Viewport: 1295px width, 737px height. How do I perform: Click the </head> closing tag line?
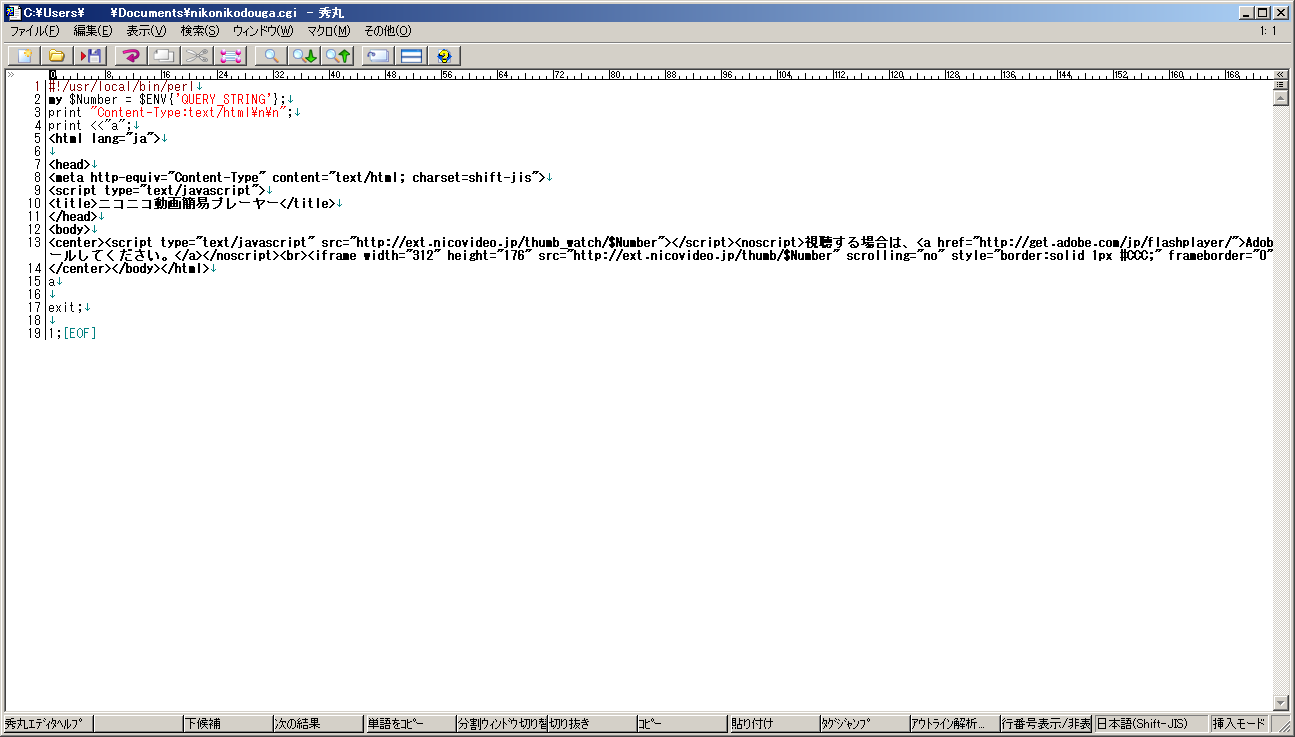[76, 217]
